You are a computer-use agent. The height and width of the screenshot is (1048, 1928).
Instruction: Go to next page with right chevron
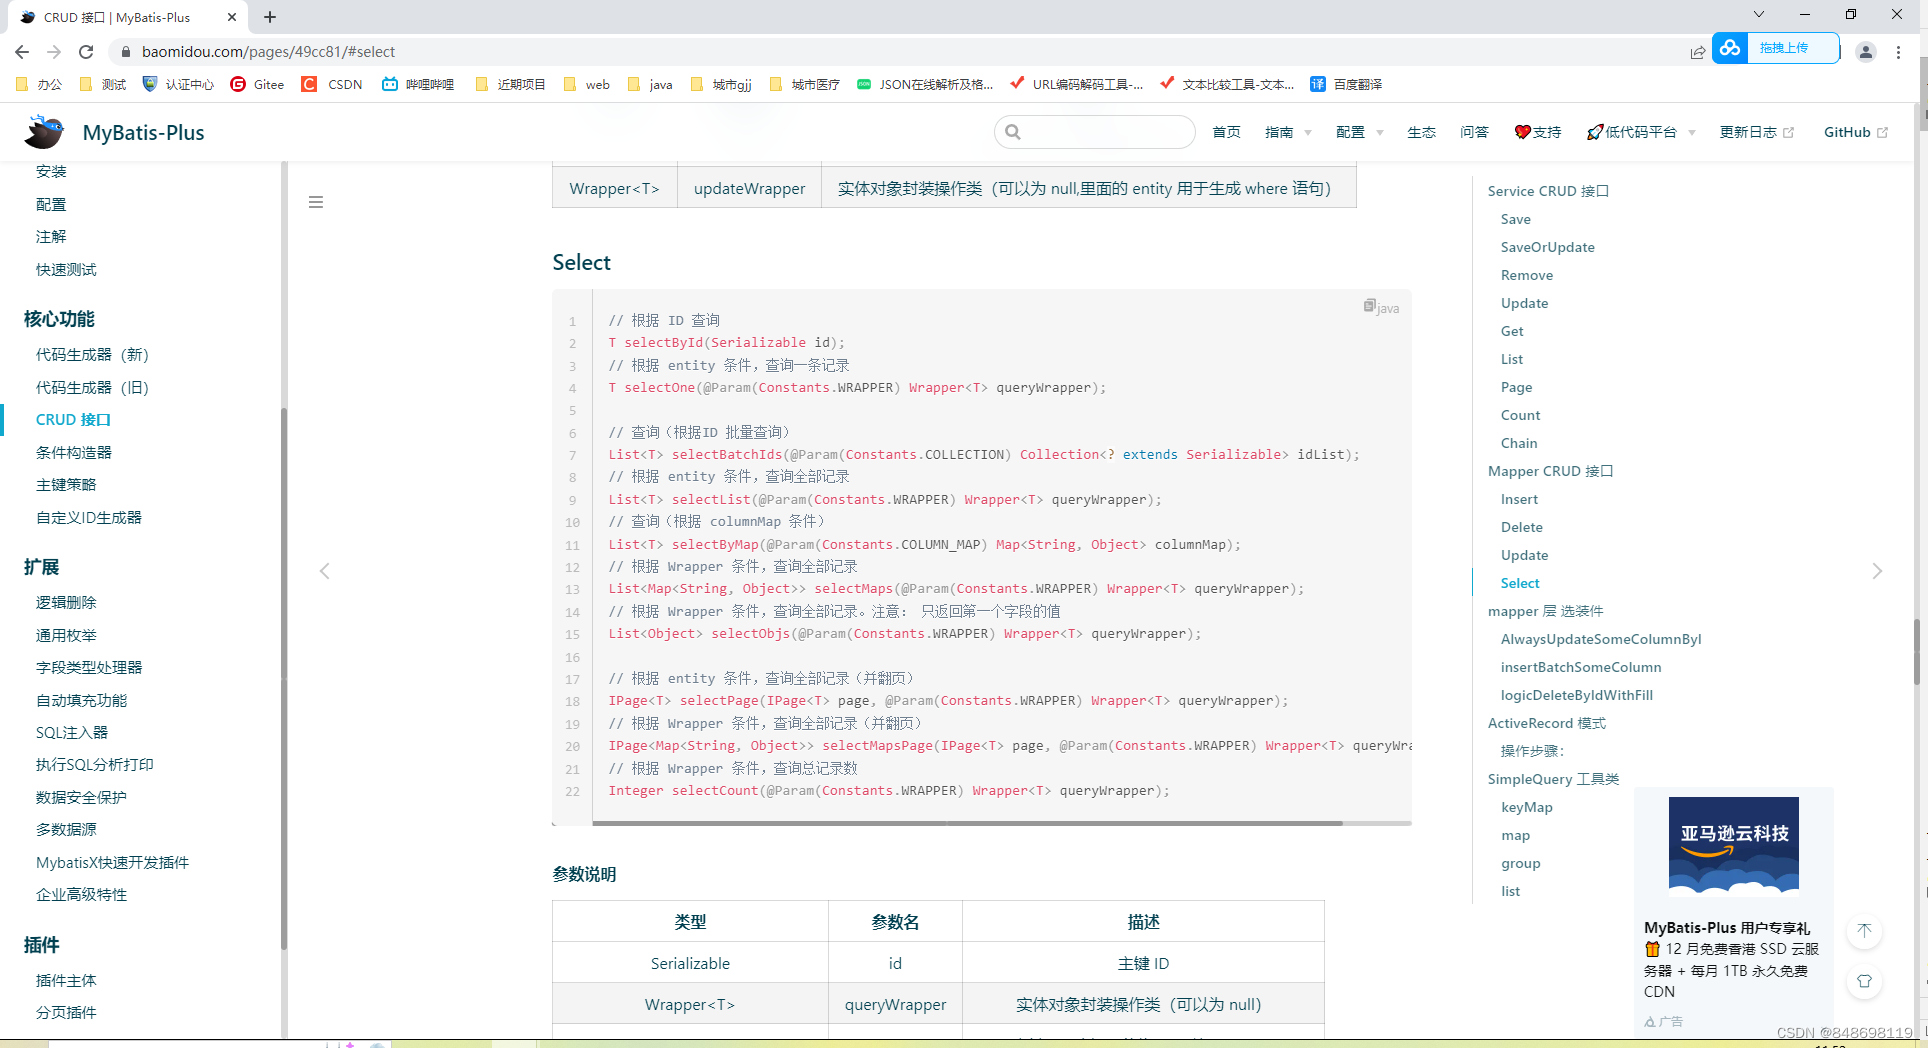[1877, 571]
